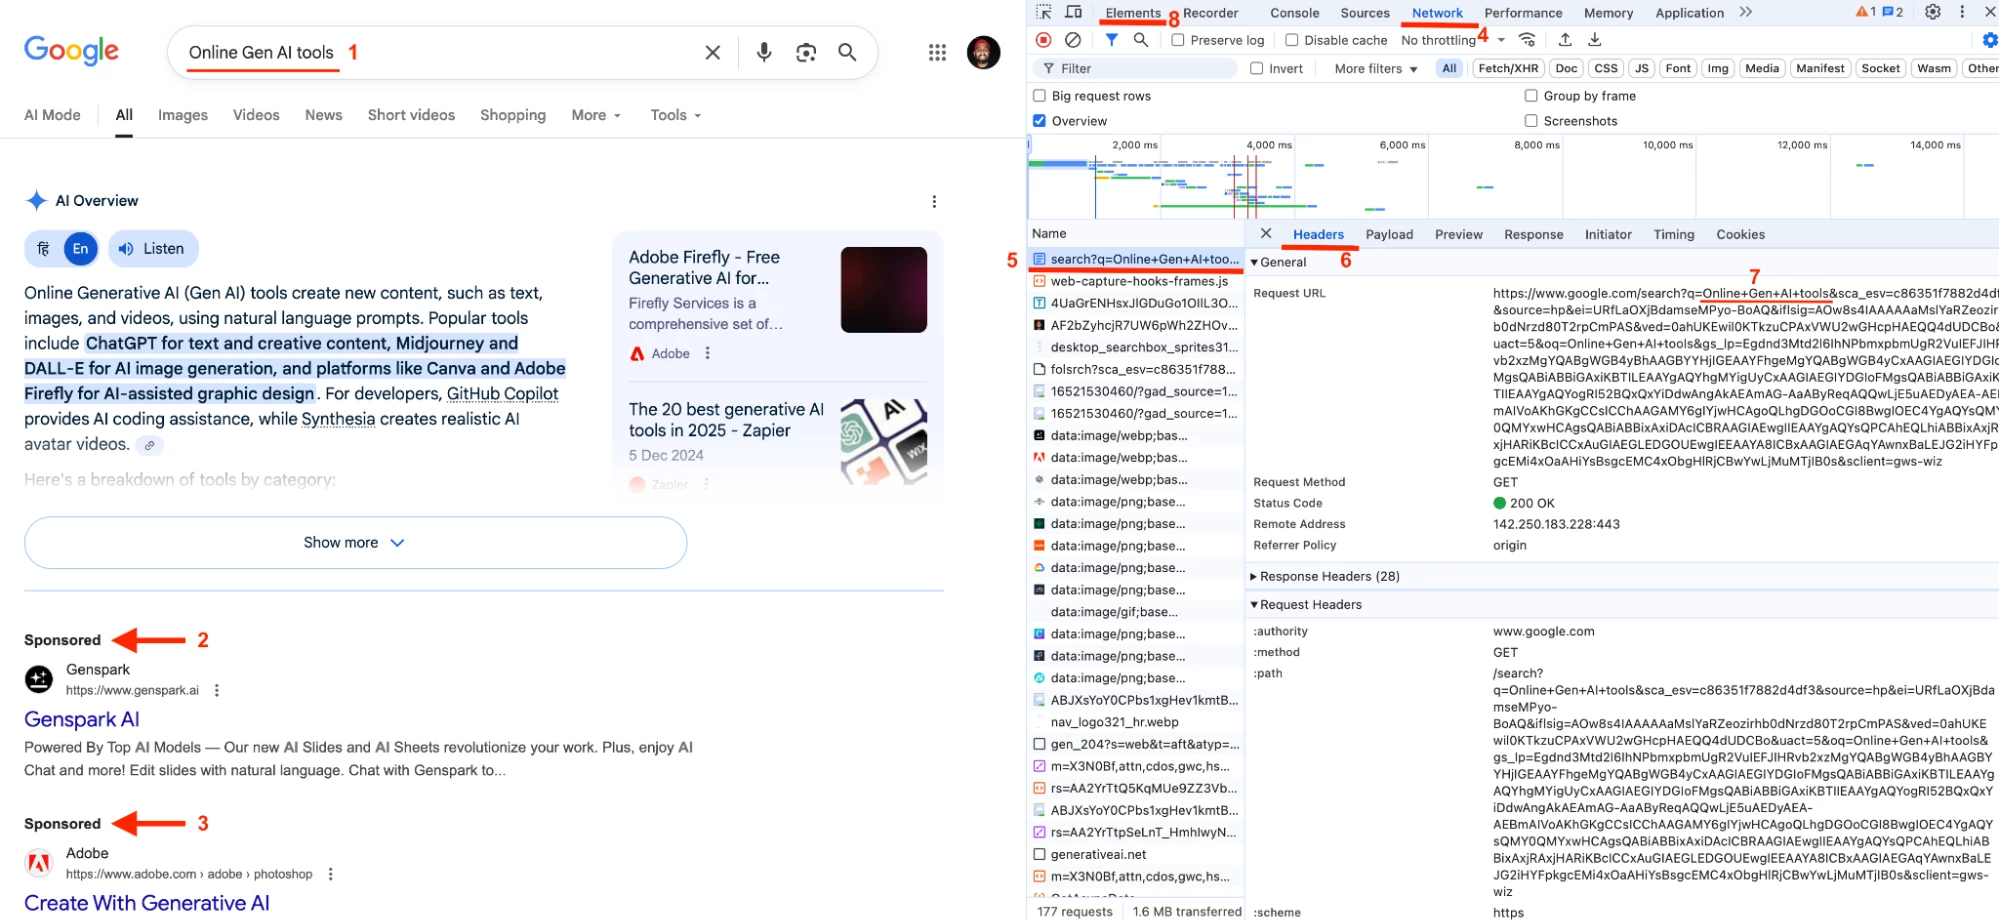This screenshot has height=922, width=1999.
Task: Enable Big request rows
Action: (1039, 96)
